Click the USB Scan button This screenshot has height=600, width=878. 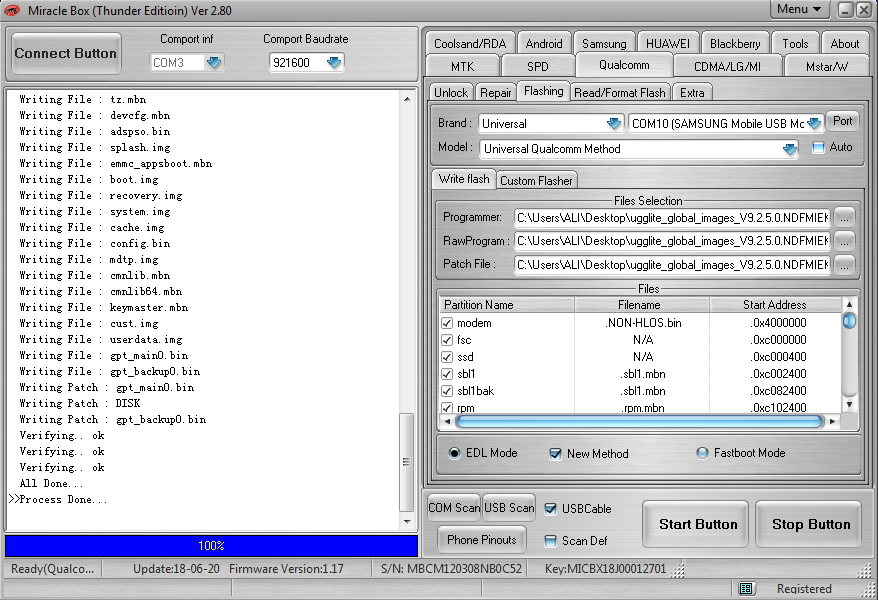pos(509,508)
